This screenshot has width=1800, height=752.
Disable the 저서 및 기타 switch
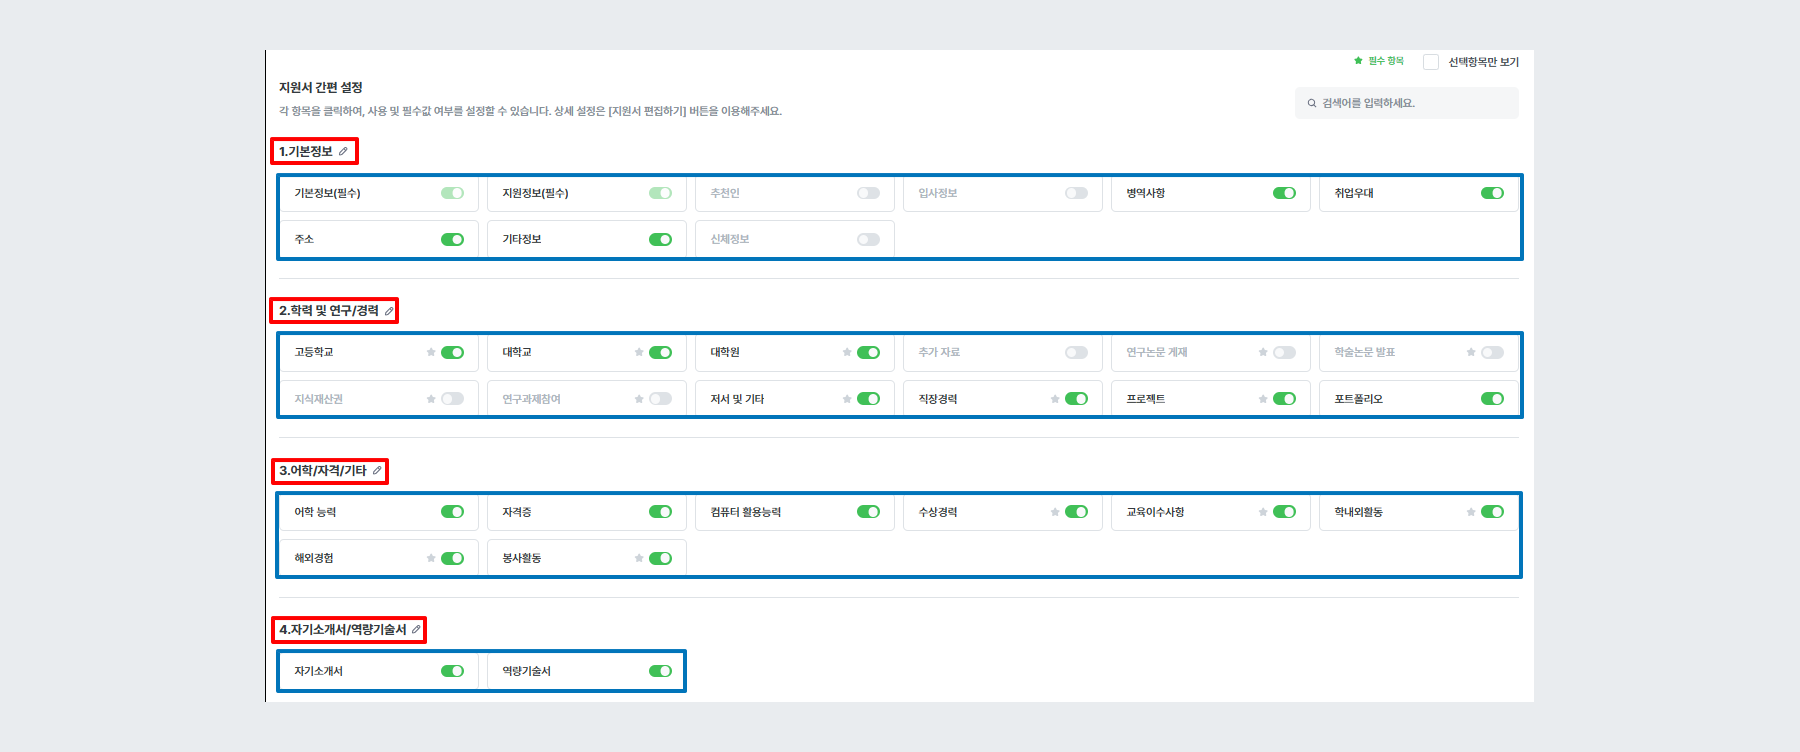[x=869, y=399]
